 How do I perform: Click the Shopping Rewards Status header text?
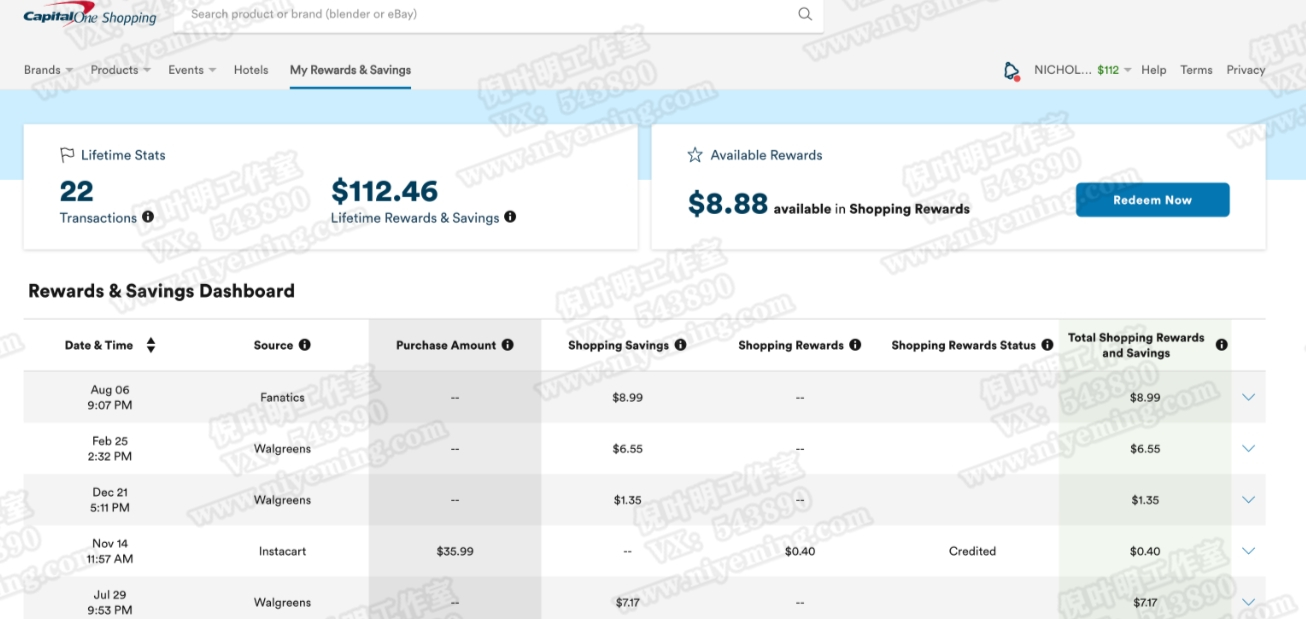pos(963,345)
